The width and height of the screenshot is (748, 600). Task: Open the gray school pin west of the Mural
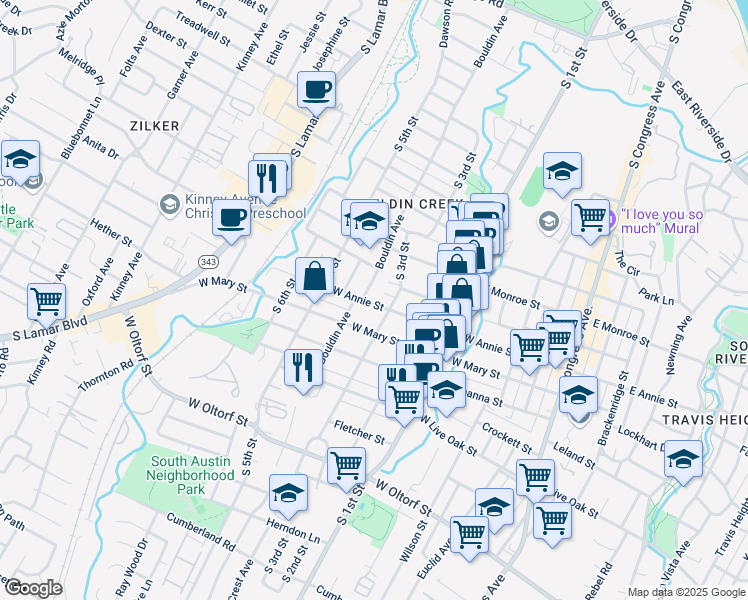pos(549,222)
